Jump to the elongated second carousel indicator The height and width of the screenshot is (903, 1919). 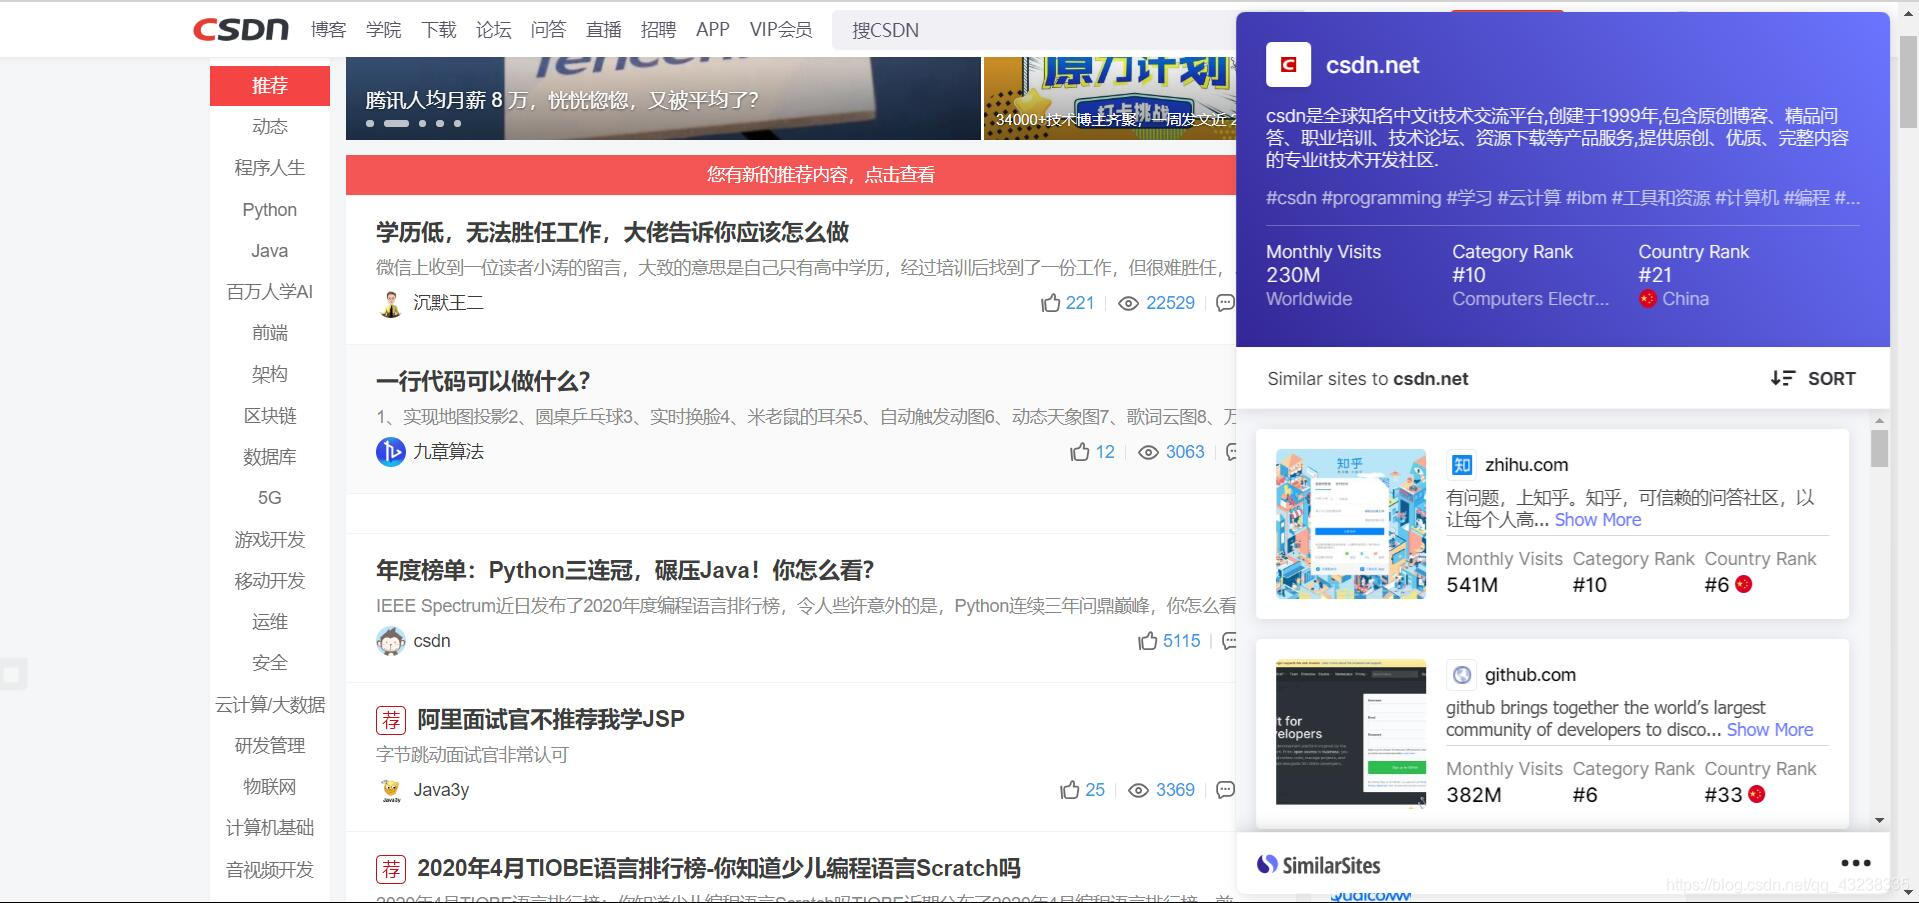click(x=396, y=124)
